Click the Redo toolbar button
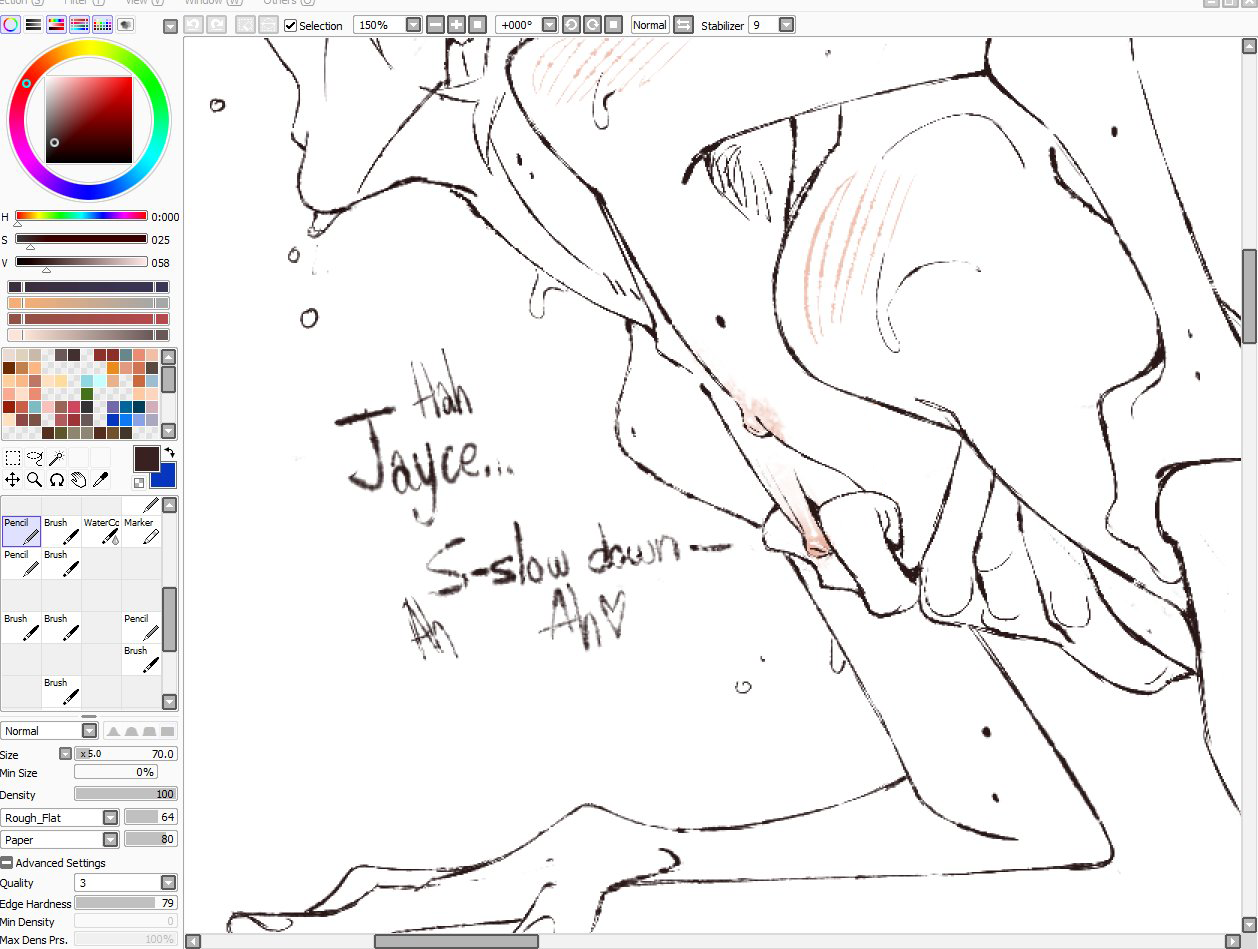 (215, 25)
